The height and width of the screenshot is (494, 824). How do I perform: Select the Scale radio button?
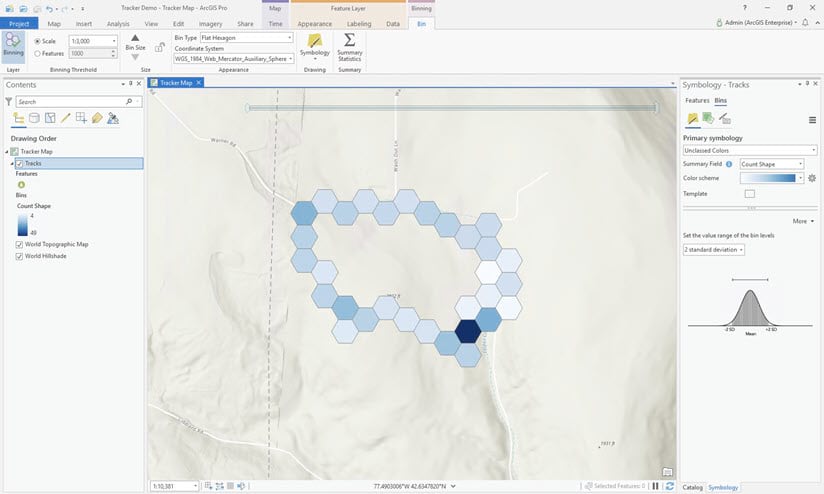click(37, 41)
